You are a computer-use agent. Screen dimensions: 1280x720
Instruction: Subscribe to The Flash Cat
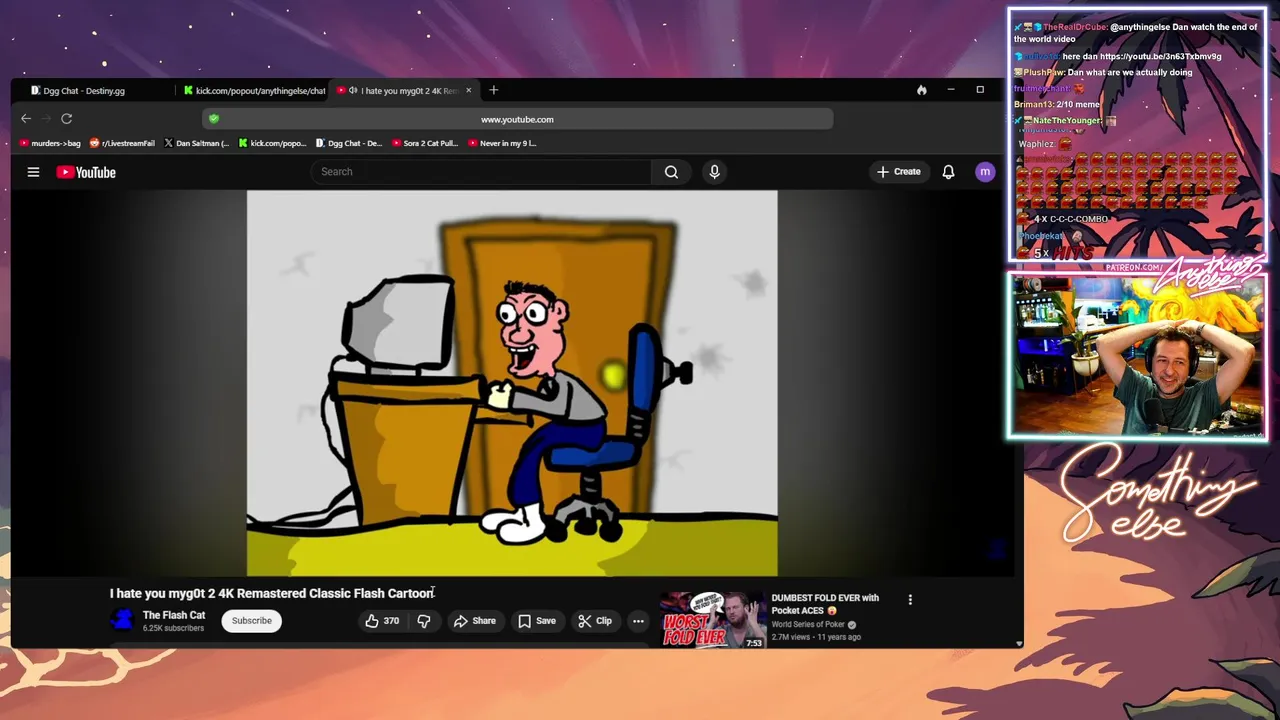click(252, 621)
